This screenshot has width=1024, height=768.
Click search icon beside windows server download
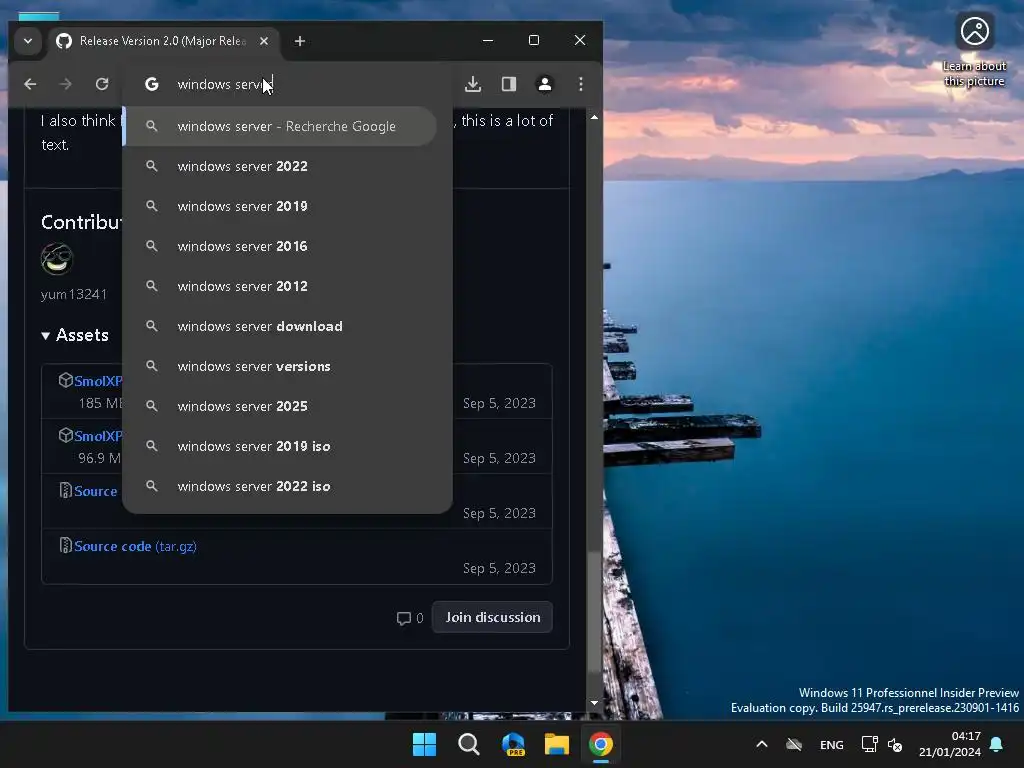[152, 326]
